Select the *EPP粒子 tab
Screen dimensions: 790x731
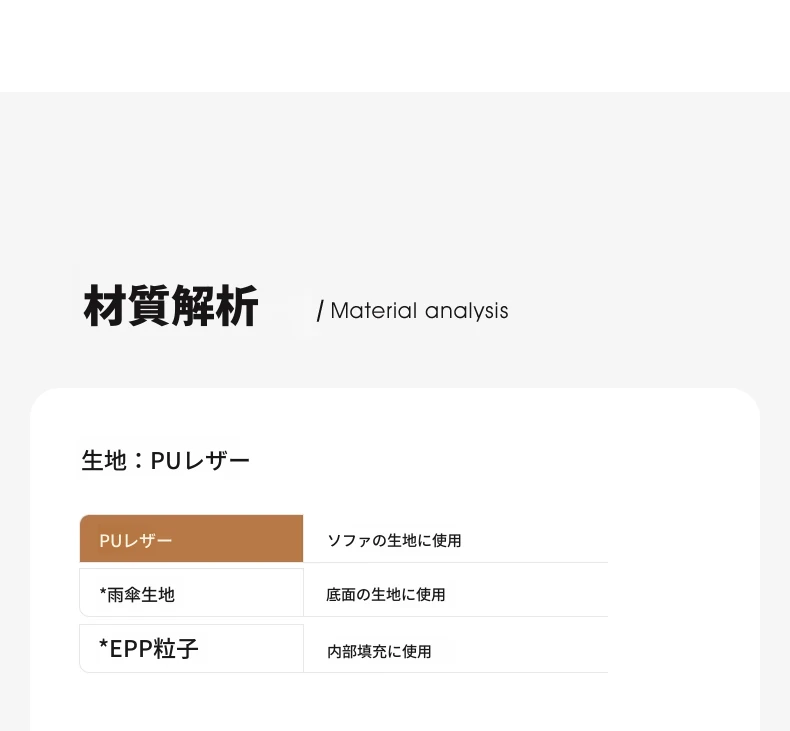191,648
